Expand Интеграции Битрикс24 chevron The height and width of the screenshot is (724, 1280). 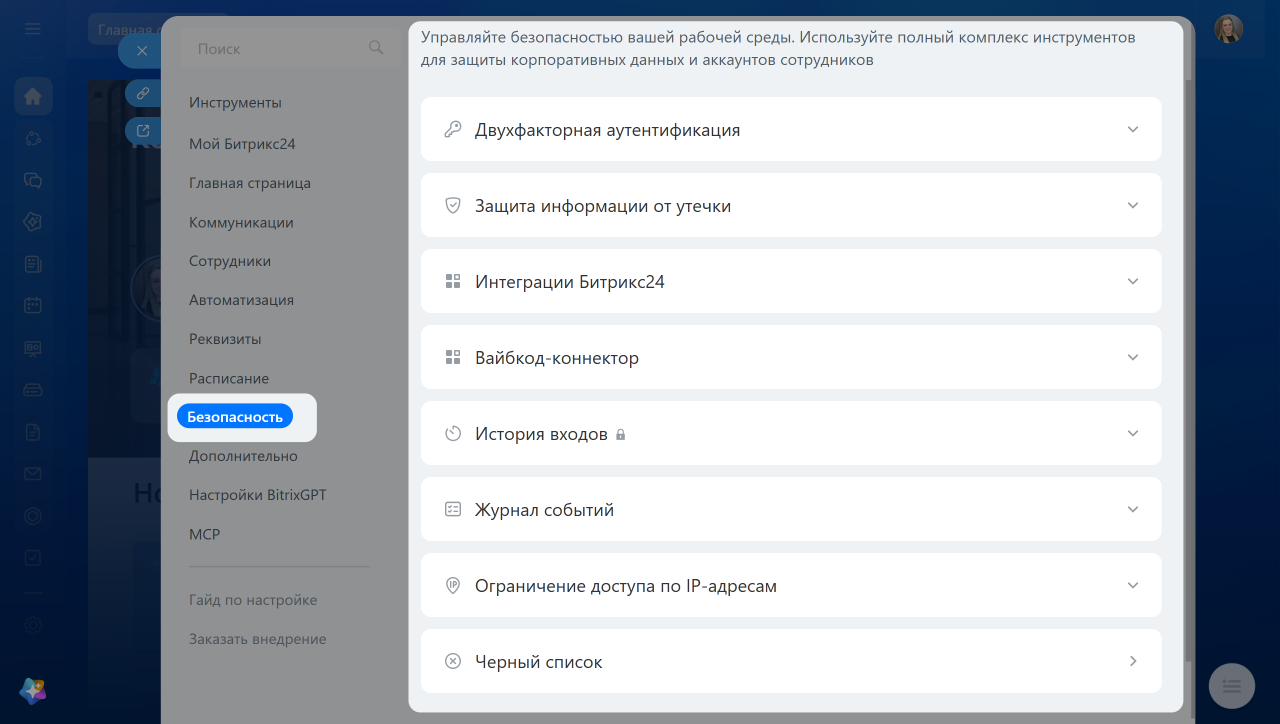click(x=1133, y=281)
